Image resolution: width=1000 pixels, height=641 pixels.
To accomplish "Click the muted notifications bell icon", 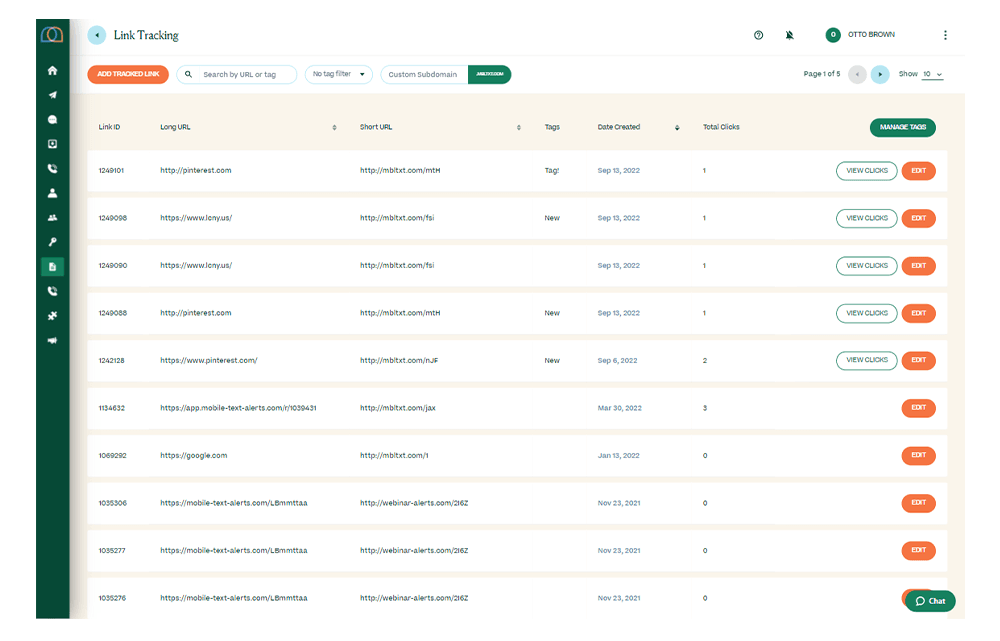I will [x=789, y=35].
